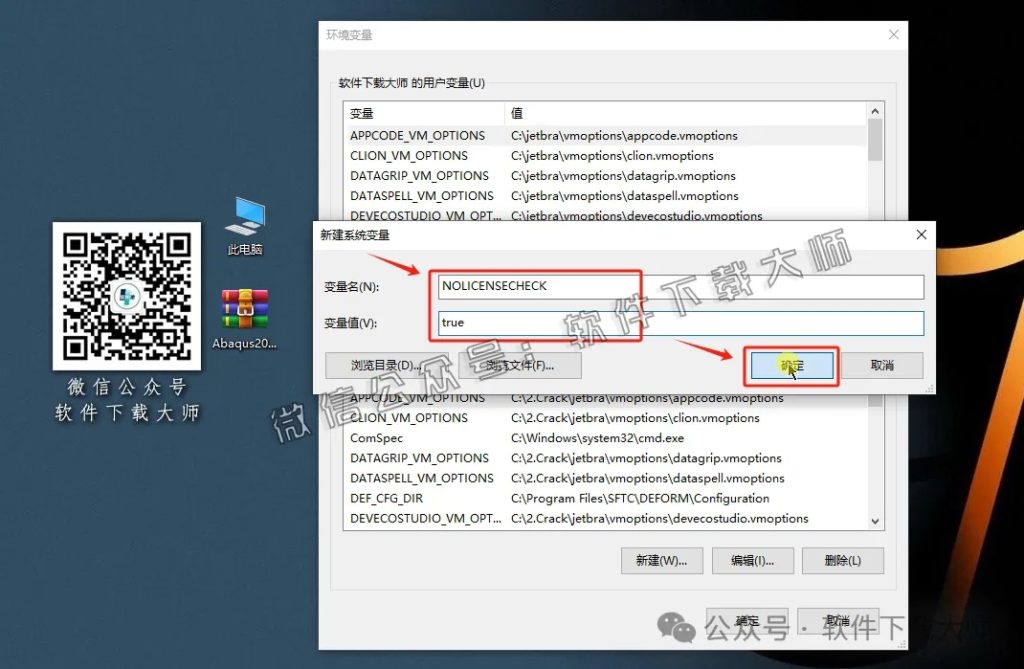Click 取消 to cancel the new variable
1024x669 pixels.
click(884, 366)
